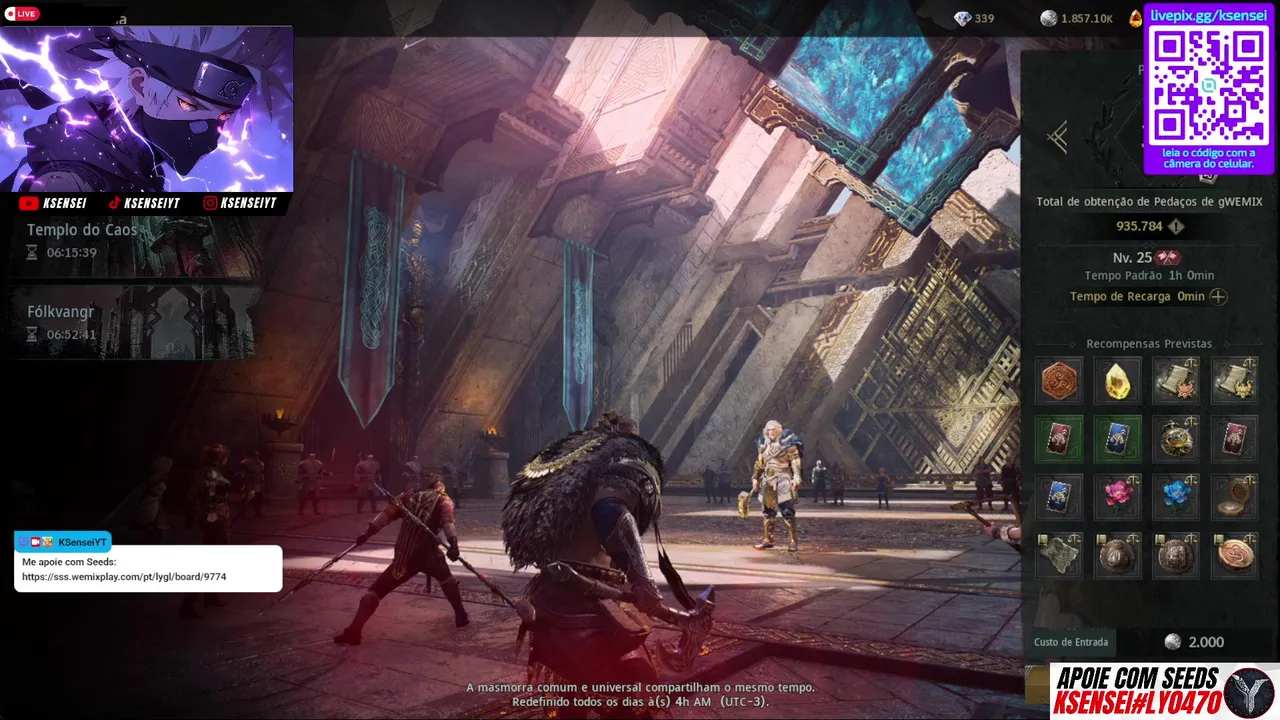Screen dimensions: 1280x720
Task: Select the gray animal hide reward
Action: tap(1059, 555)
